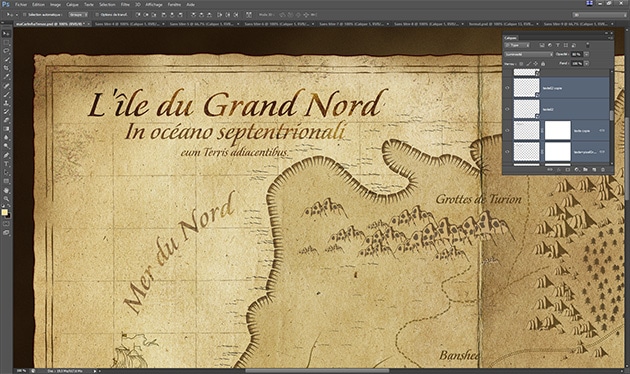630x374 pixels.
Task: Filter layers by pixel type
Action: (x=542, y=45)
